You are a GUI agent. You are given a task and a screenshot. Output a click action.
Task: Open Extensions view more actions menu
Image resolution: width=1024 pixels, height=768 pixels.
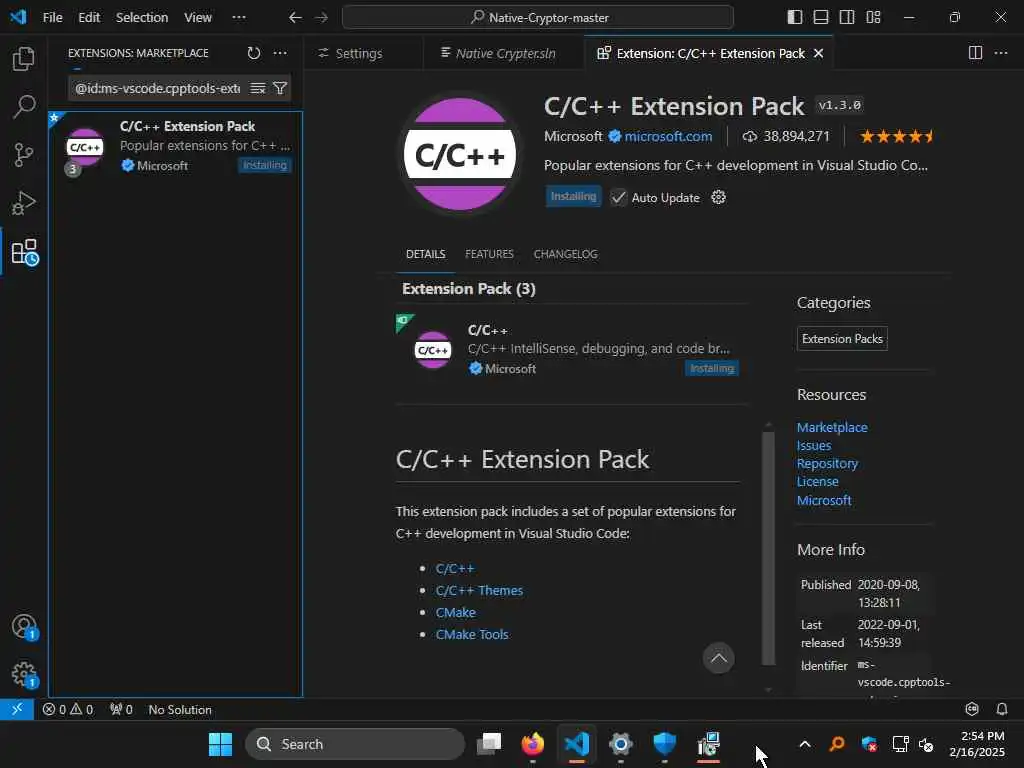pyautogui.click(x=280, y=53)
